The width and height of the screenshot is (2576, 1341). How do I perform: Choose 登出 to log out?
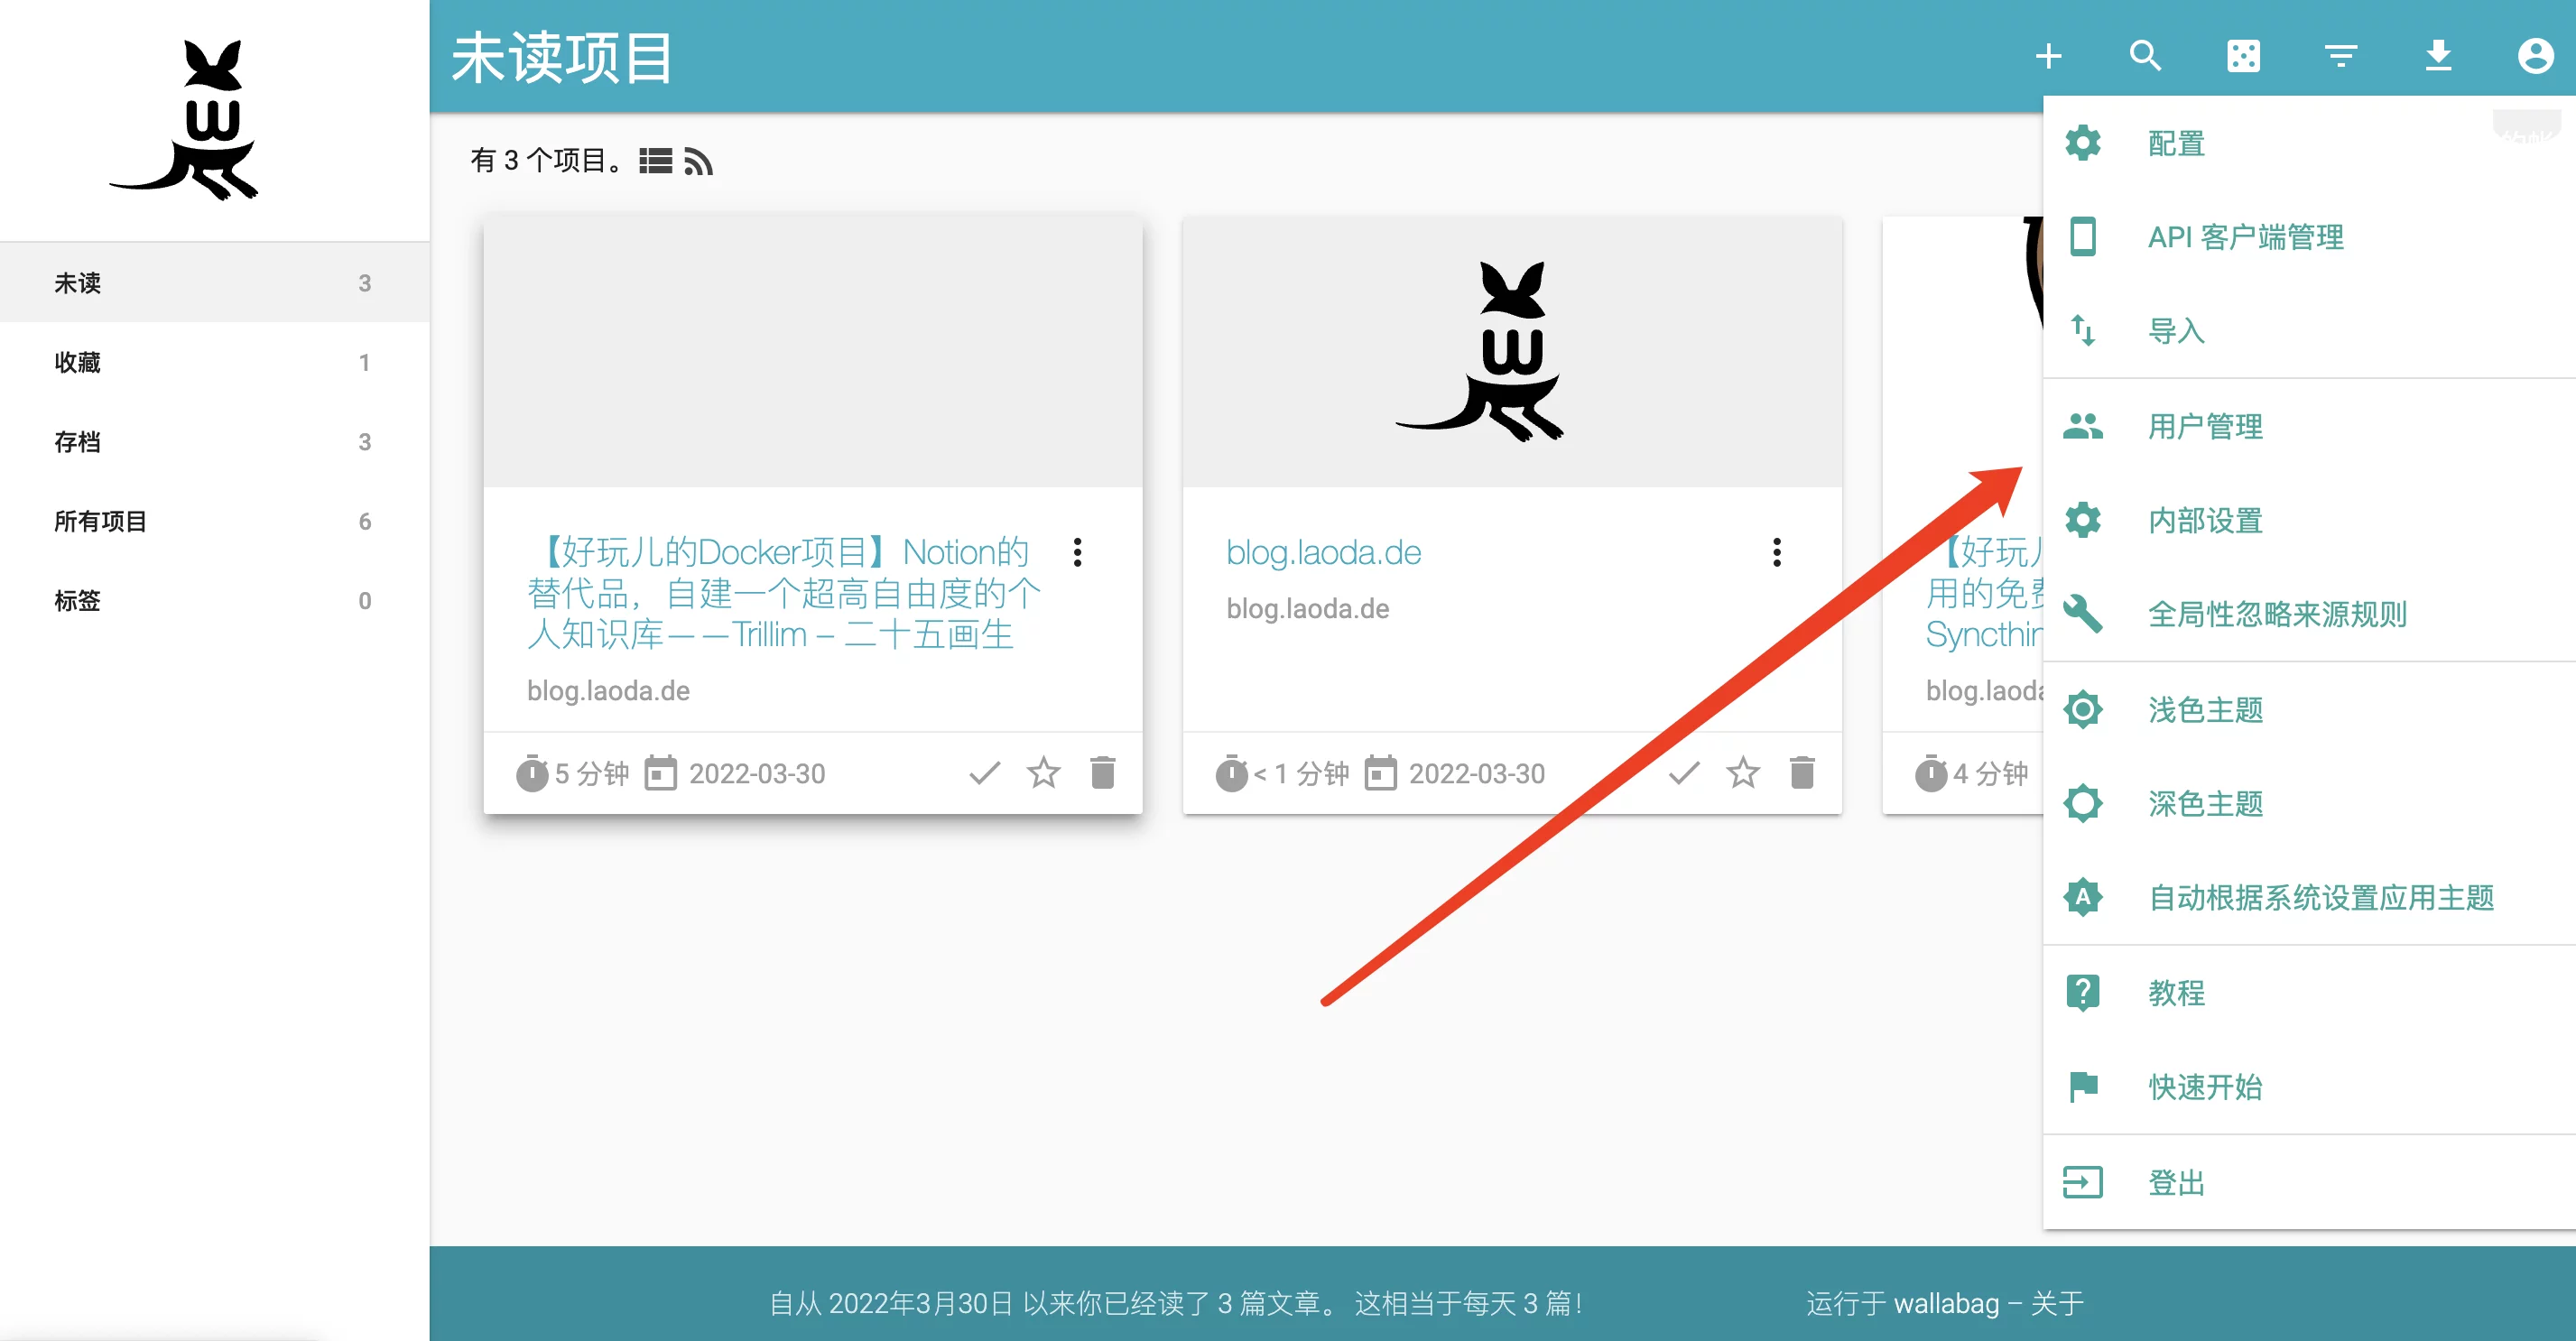click(x=2175, y=1182)
